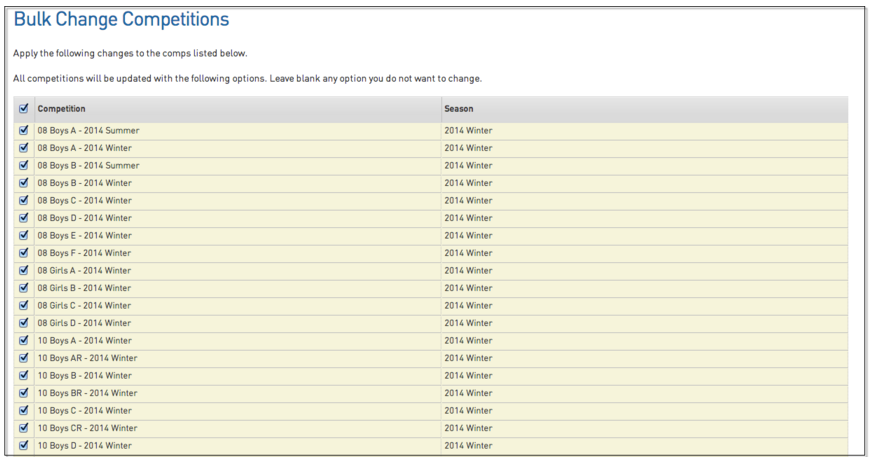Uncheck 10 Boys A - 2014 Winter checkbox

[23, 340]
